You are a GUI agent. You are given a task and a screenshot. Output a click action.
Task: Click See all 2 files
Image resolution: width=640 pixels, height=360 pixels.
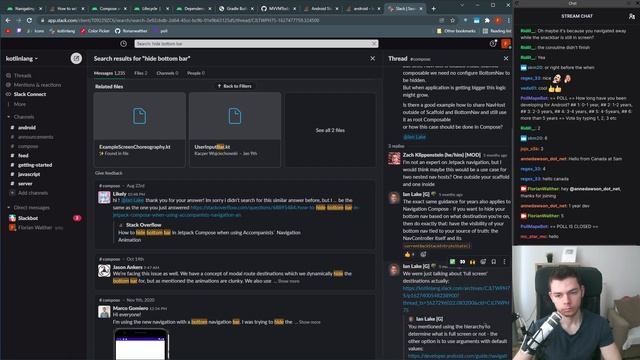[330, 130]
